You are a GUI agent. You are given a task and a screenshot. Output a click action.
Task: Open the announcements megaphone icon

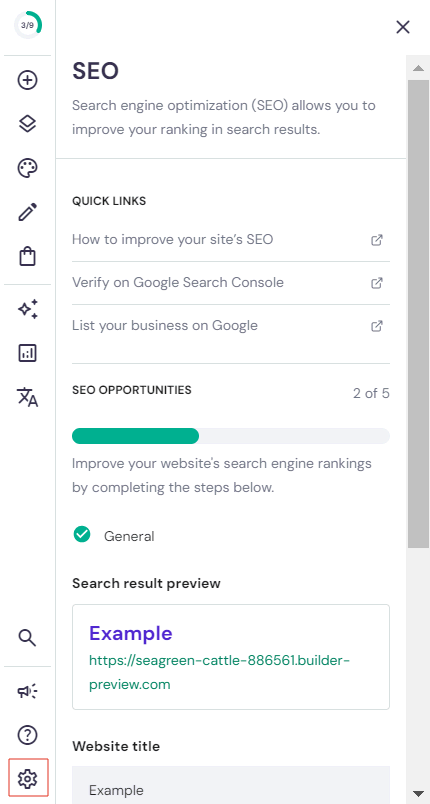pos(28,691)
